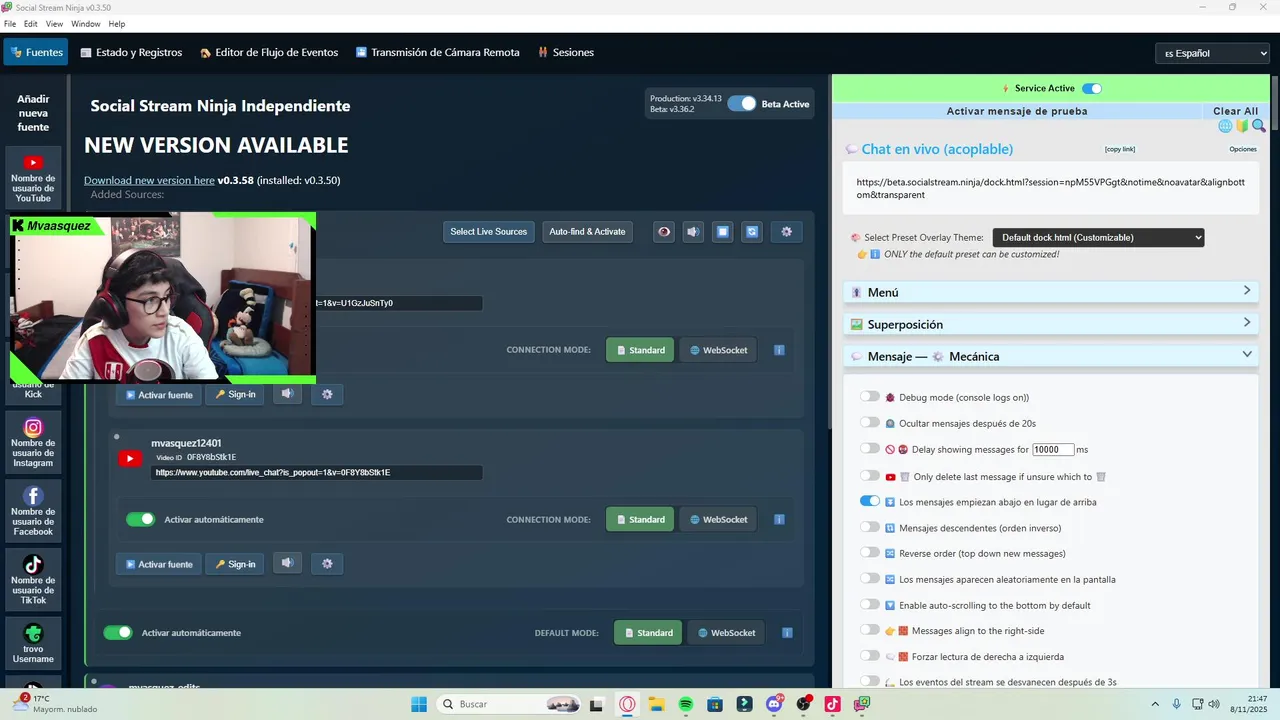Image resolution: width=1280 pixels, height=720 pixels.
Task: Click Download new version here link
Action: 149,181
